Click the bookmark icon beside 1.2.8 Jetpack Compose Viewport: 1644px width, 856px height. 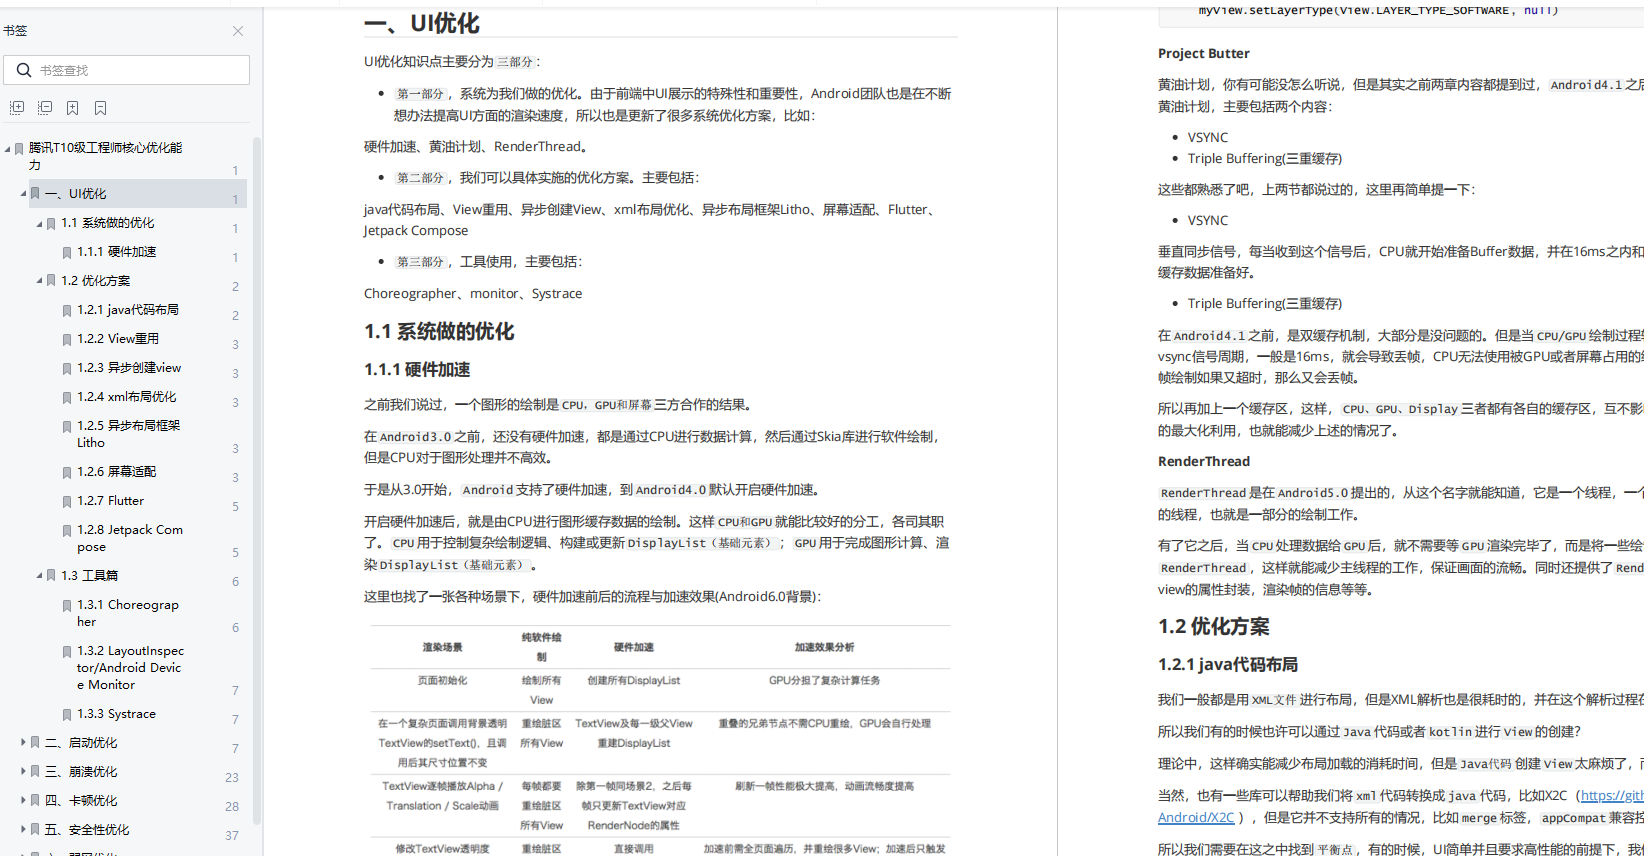pyautogui.click(x=67, y=531)
